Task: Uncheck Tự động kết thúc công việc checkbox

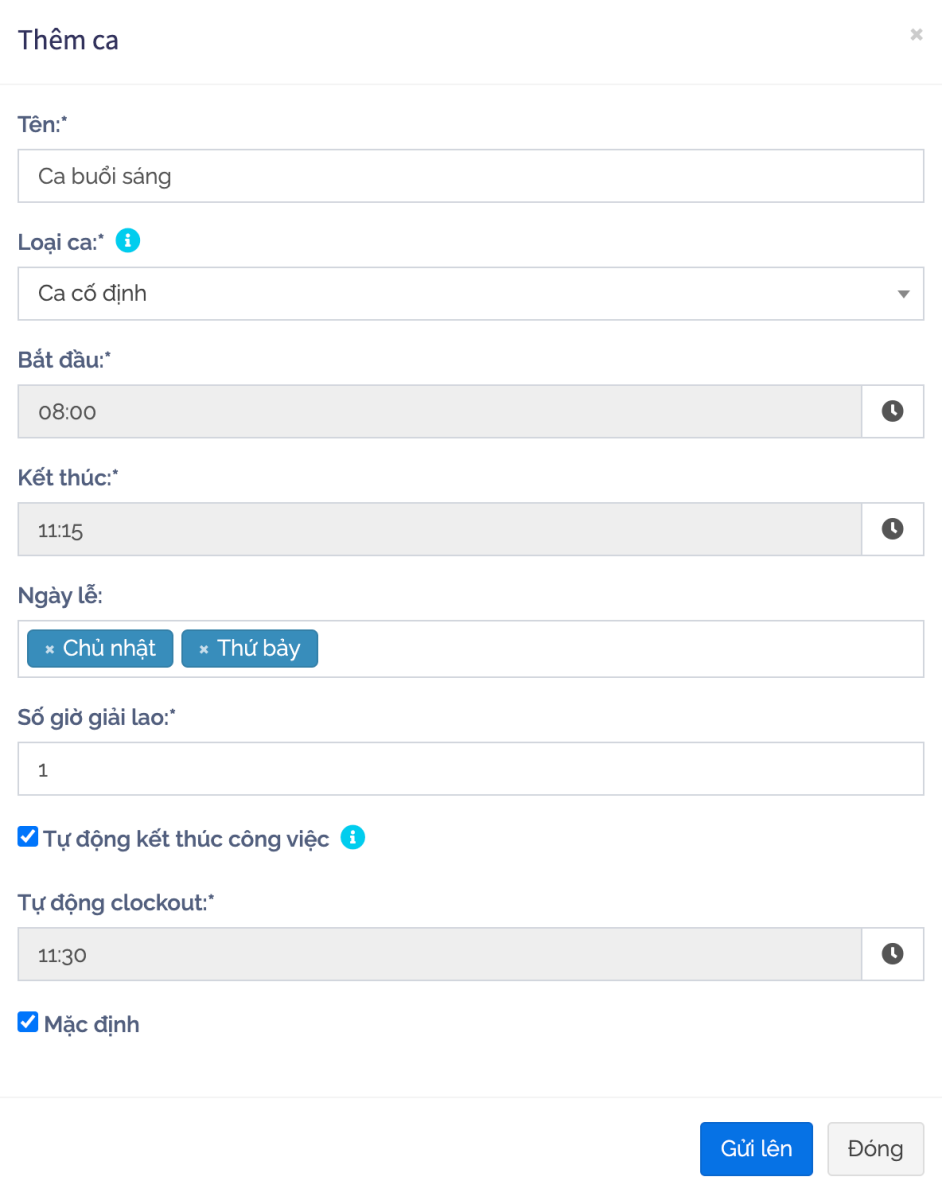Action: [28, 837]
